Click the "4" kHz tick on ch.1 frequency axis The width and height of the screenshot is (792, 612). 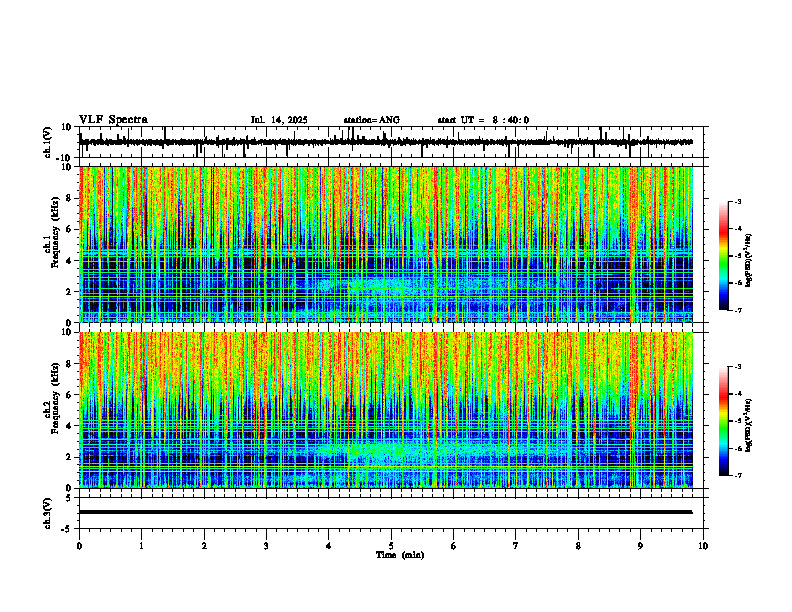[70, 261]
